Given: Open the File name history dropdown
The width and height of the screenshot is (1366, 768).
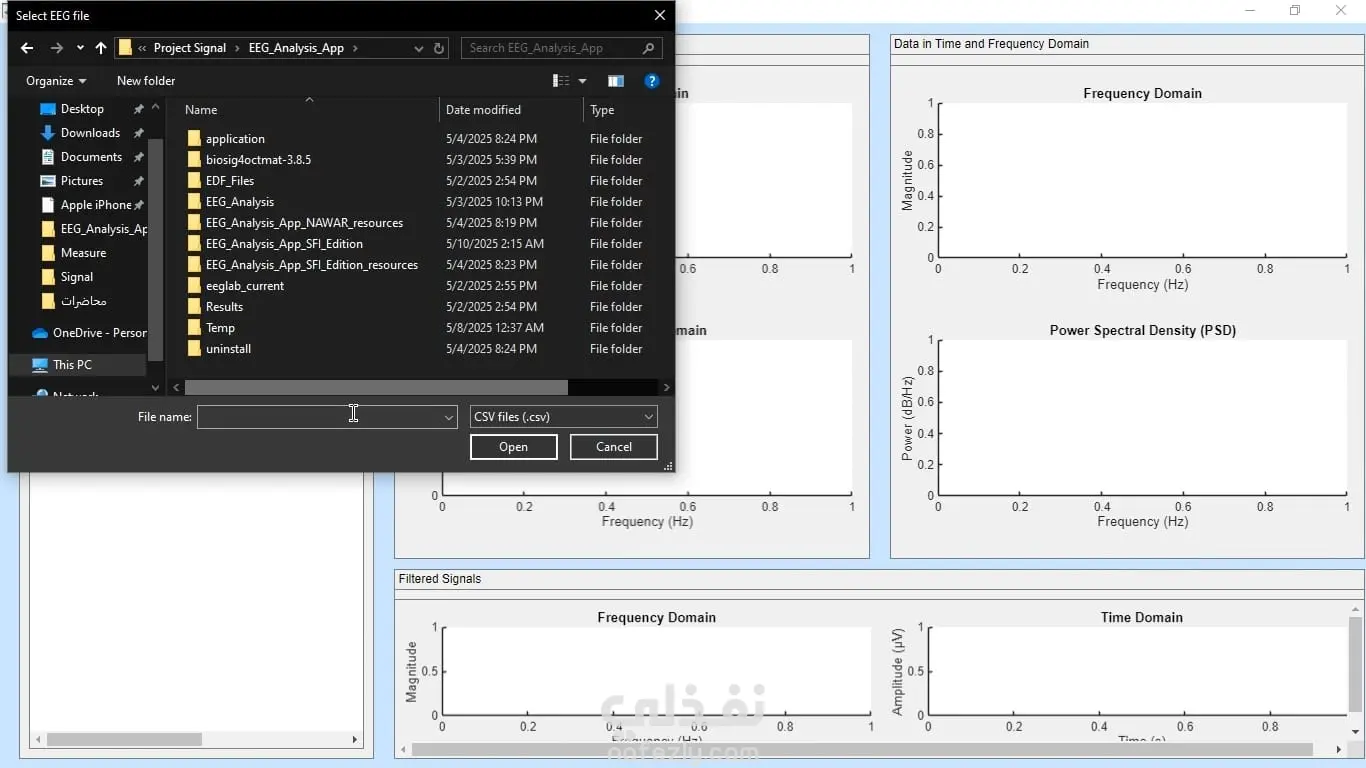Looking at the screenshot, I should click(x=449, y=418).
